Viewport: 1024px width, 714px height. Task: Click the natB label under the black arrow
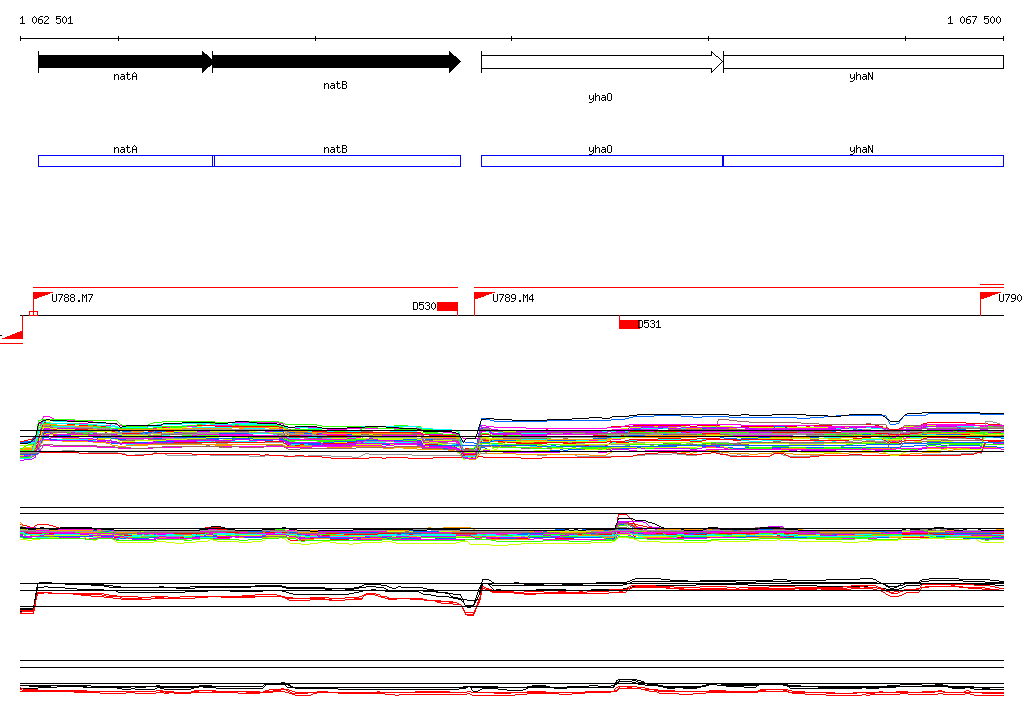click(335, 86)
